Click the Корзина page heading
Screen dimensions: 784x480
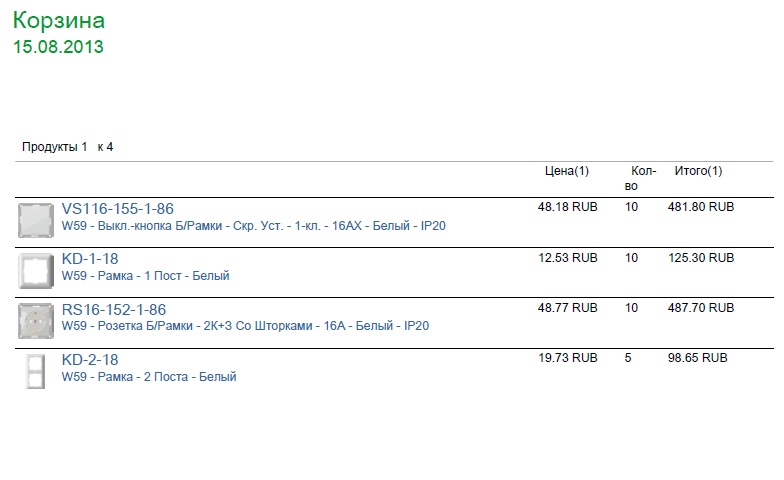[x=59, y=20]
